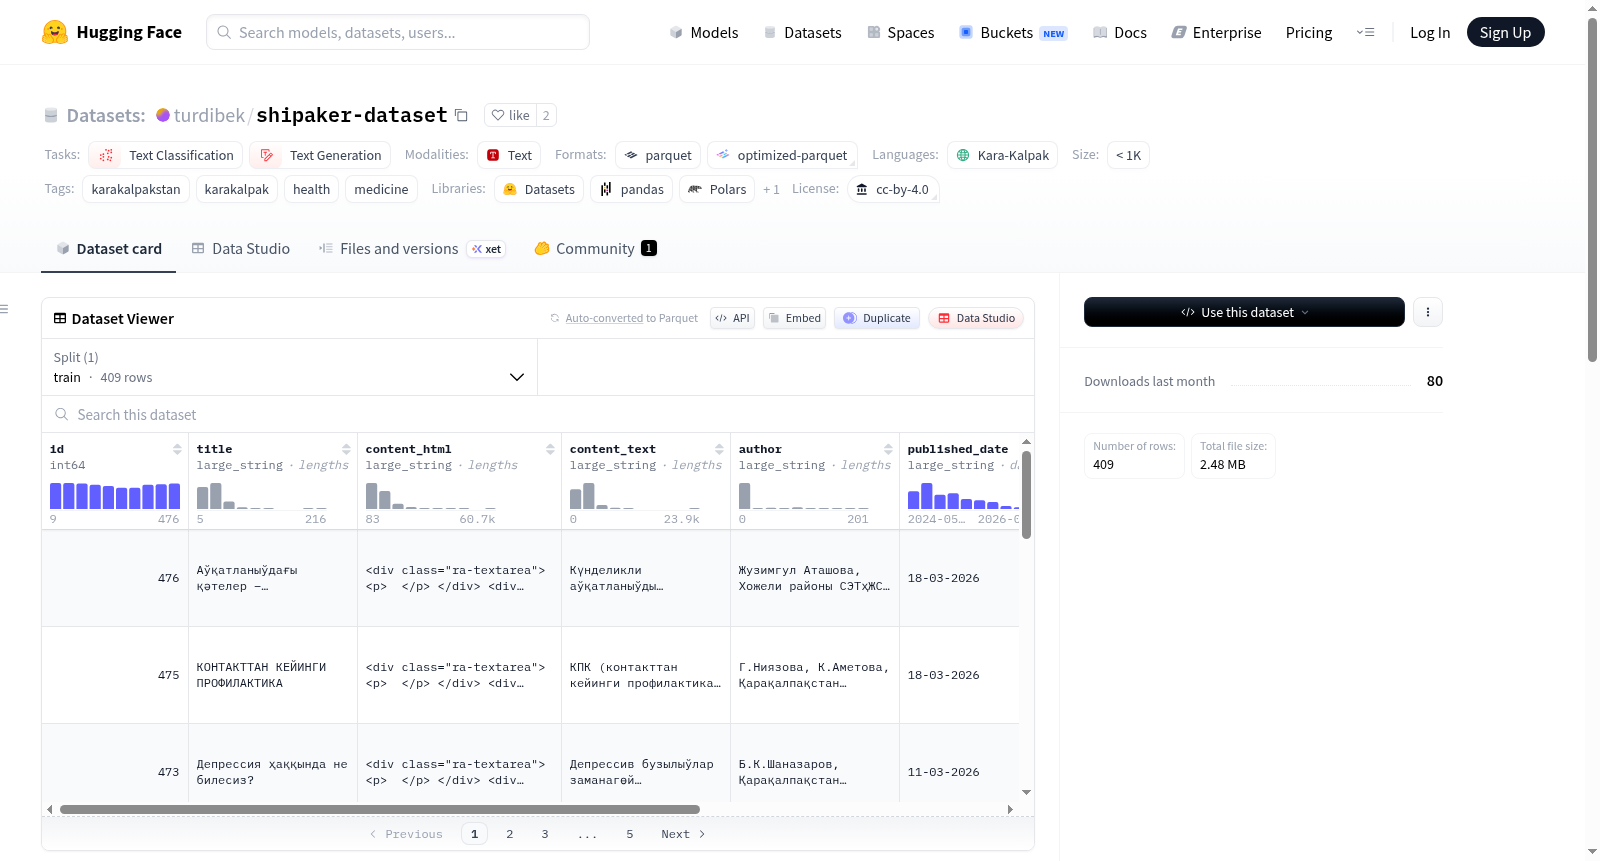Open the turdibek user avatar link

point(163,115)
